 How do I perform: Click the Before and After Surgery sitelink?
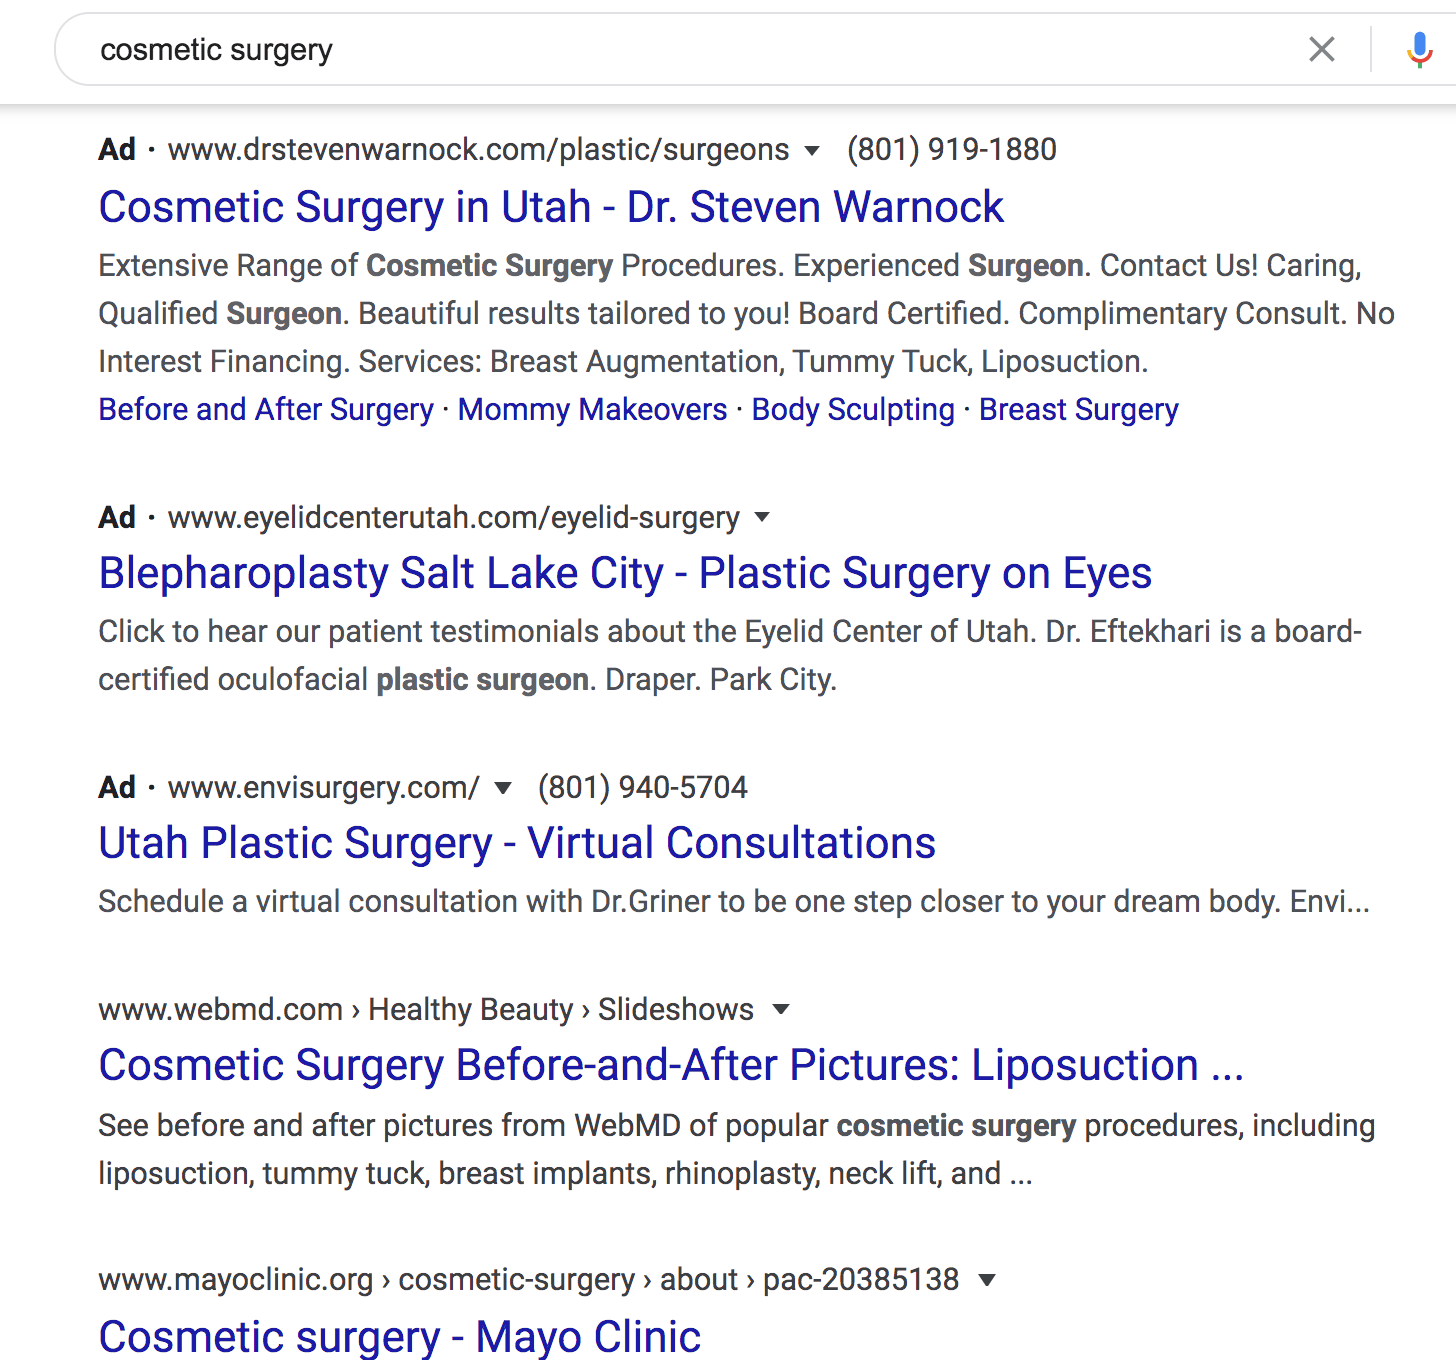tap(265, 410)
